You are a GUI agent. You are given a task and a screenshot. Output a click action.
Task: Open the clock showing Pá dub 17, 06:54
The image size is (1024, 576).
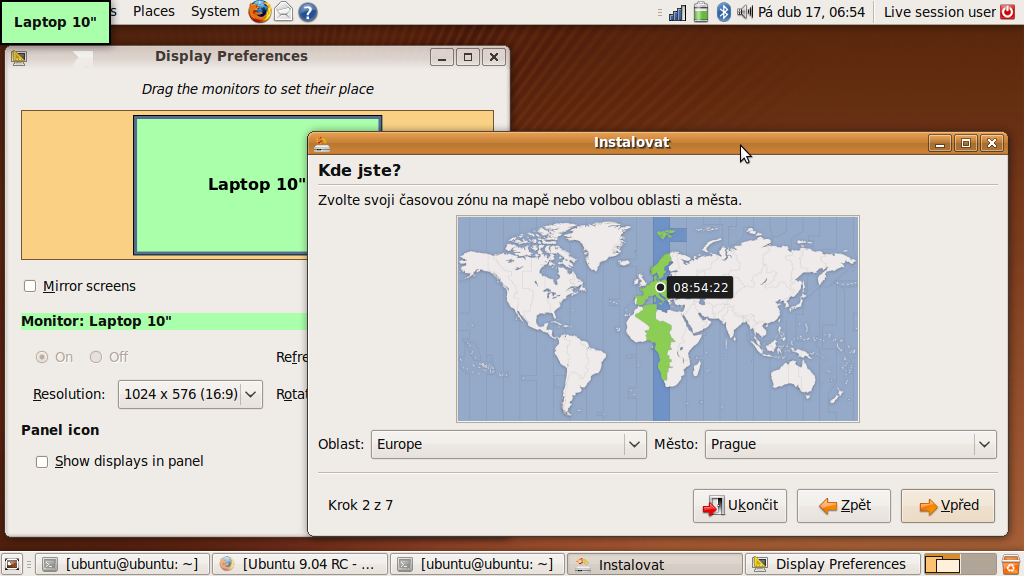click(x=811, y=12)
